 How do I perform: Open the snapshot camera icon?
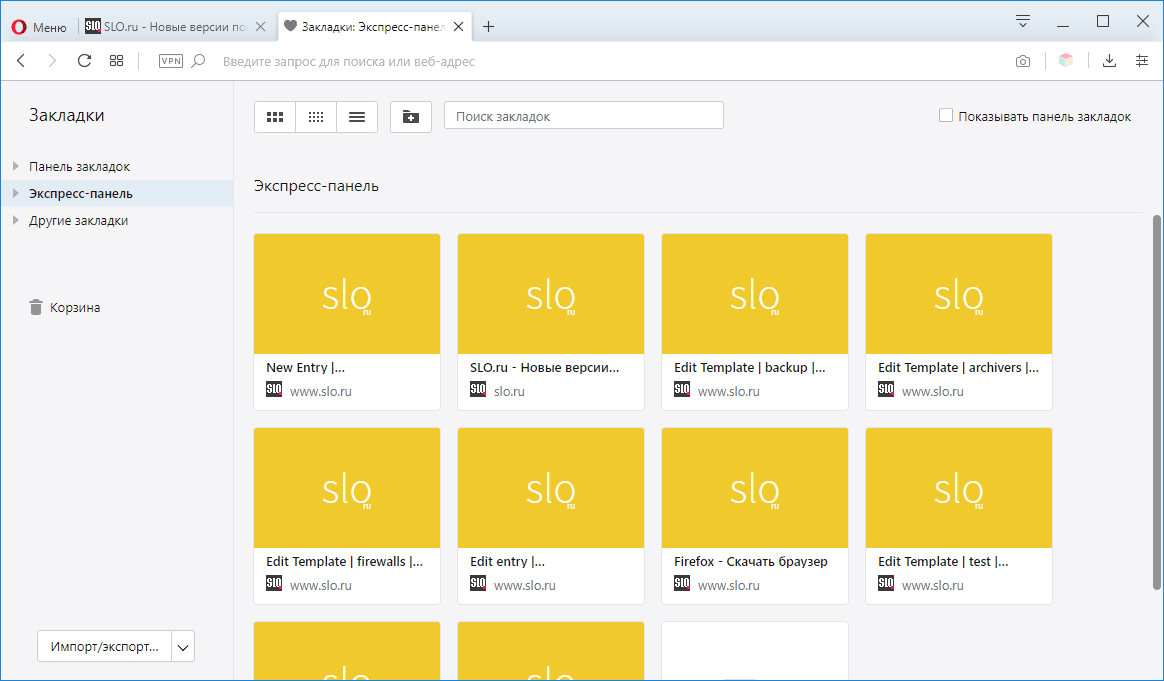coord(1023,61)
